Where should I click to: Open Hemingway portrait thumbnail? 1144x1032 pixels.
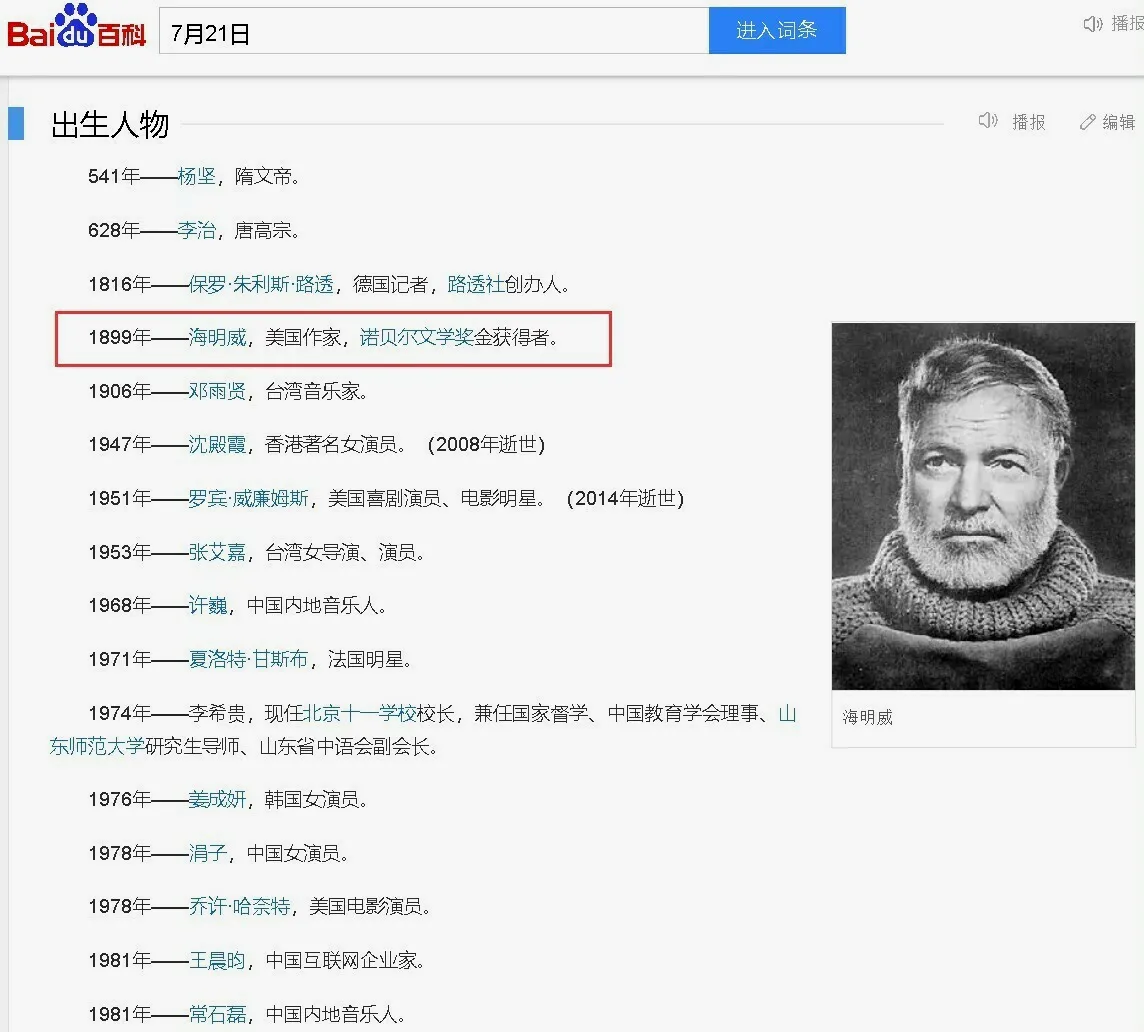pyautogui.click(x=983, y=506)
